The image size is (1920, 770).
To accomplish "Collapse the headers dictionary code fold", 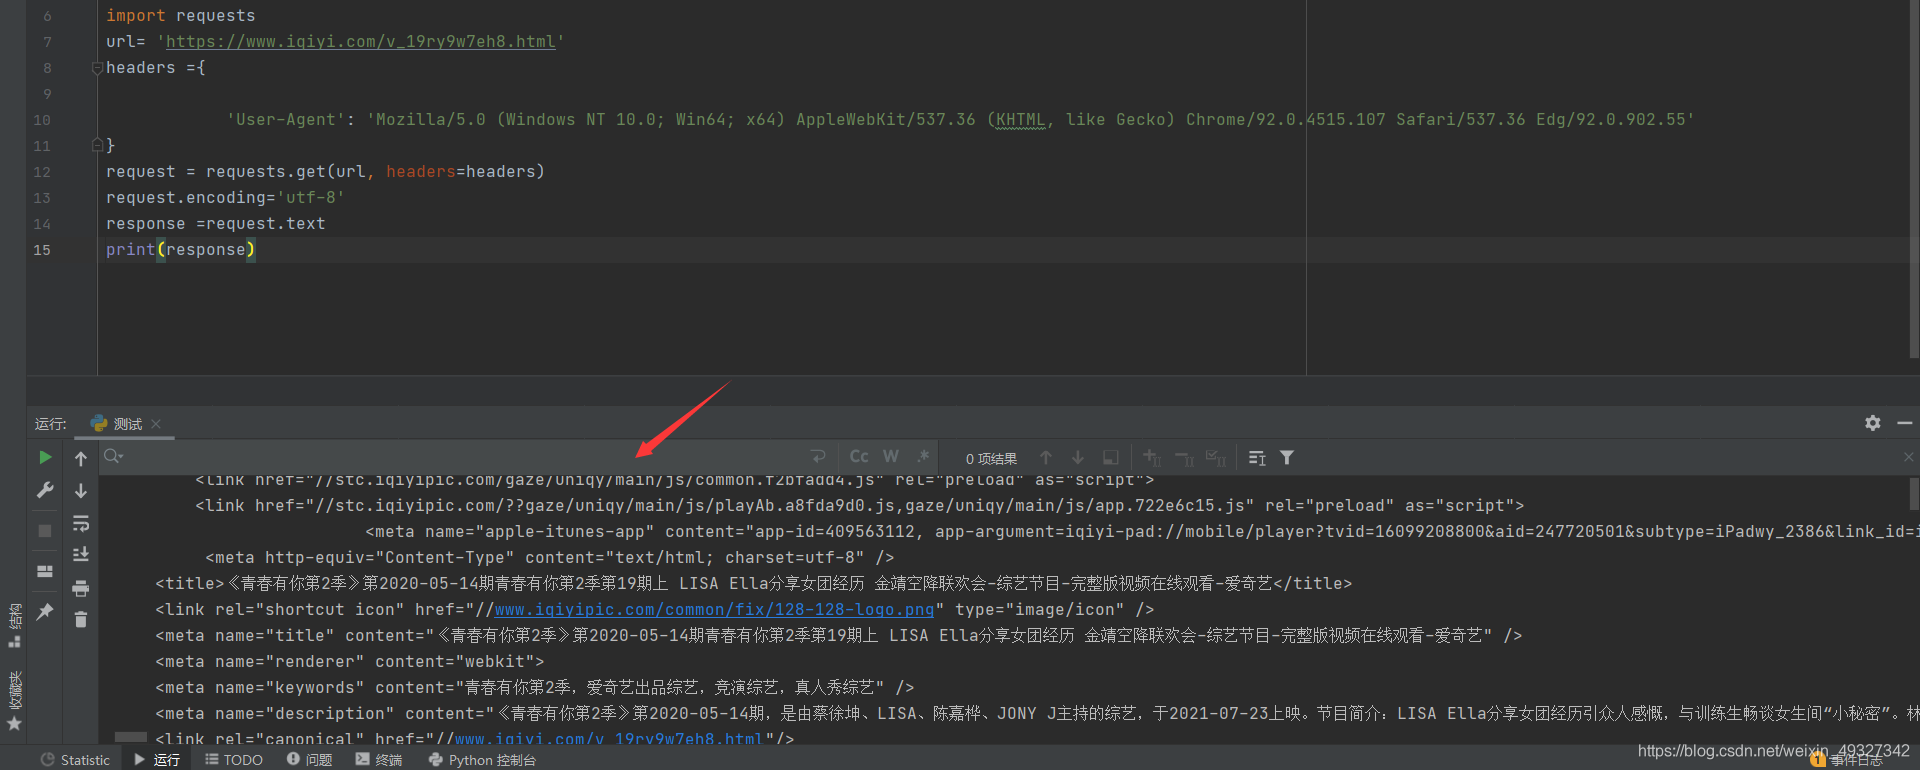I will (x=98, y=68).
